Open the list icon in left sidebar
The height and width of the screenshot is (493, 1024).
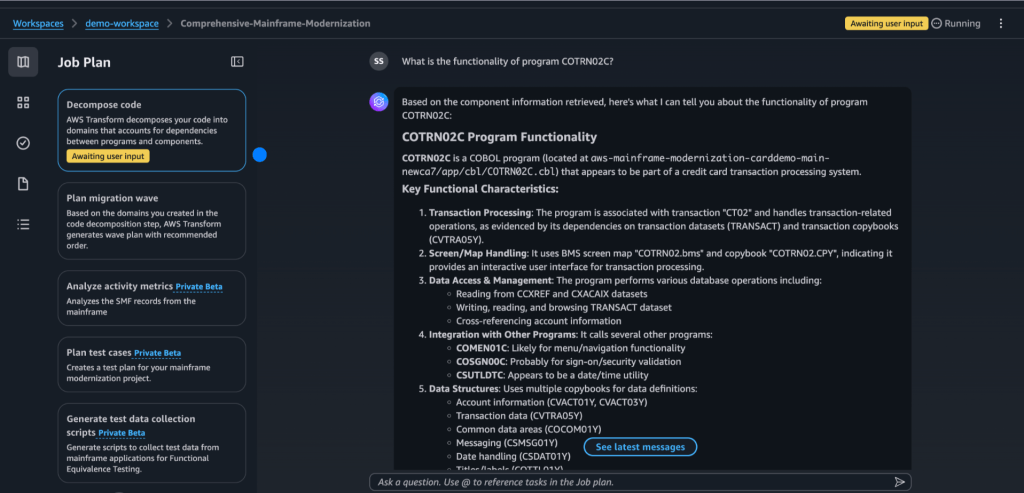(23, 224)
